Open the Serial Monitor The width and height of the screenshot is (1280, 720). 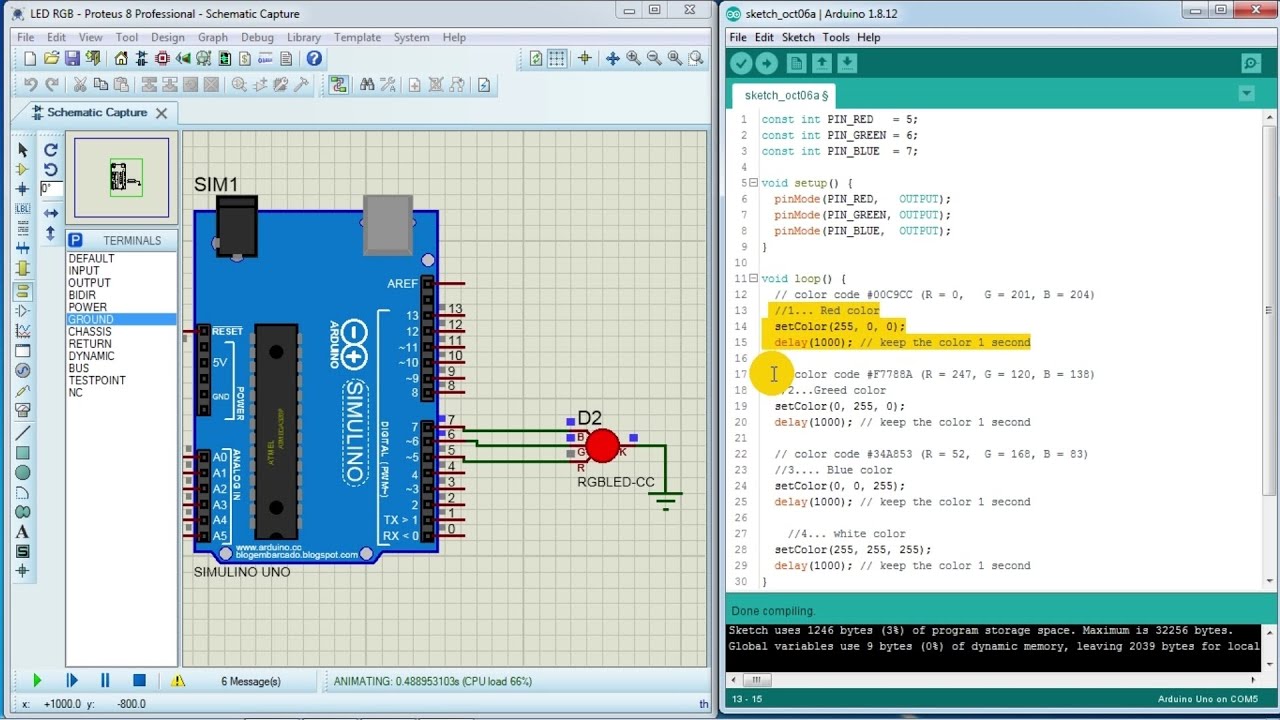1251,63
